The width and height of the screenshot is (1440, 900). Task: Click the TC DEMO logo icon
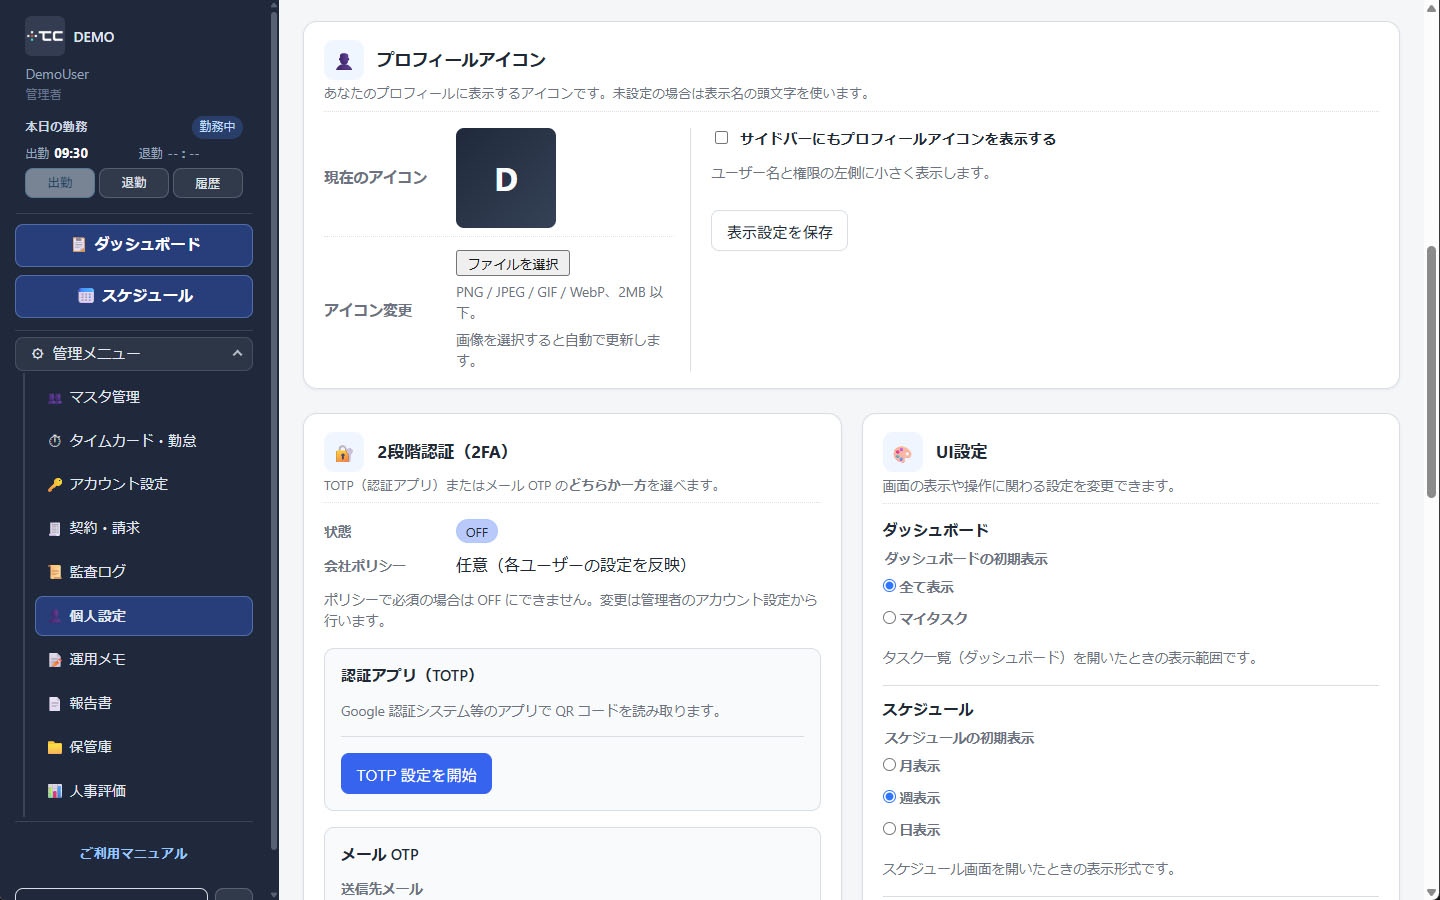coord(45,36)
